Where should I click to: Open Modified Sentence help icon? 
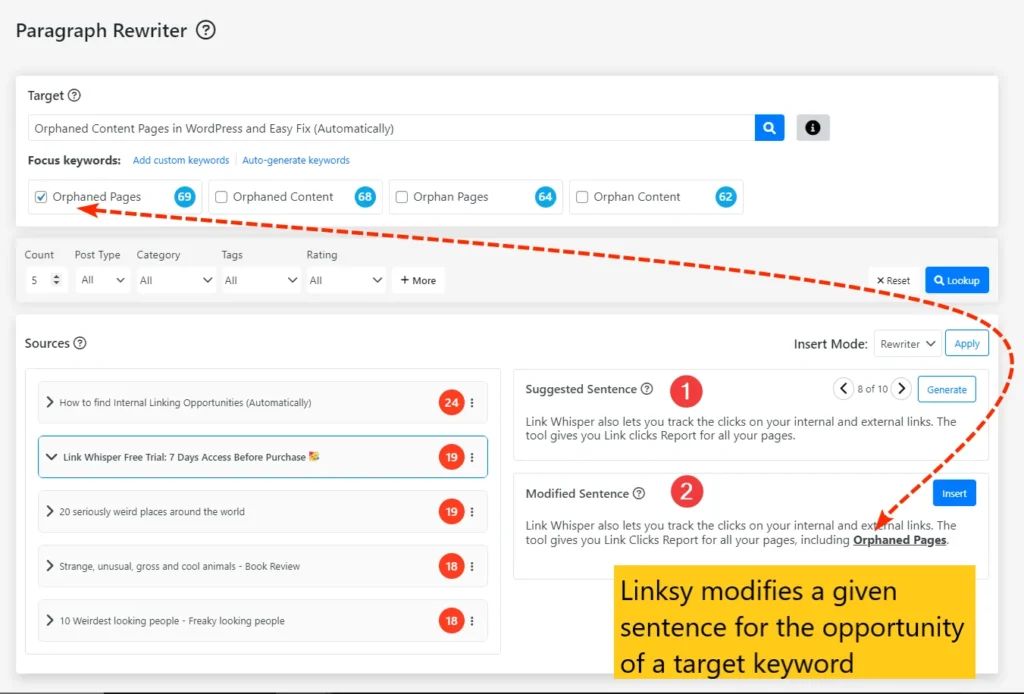tap(639, 494)
